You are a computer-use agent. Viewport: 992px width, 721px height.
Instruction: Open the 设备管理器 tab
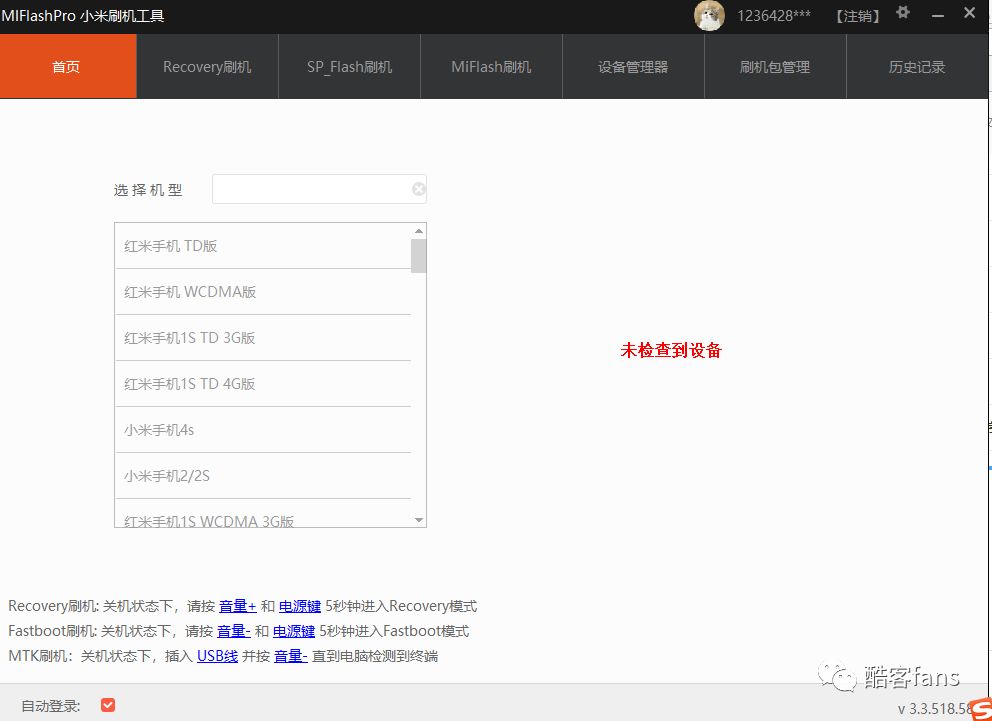(633, 66)
